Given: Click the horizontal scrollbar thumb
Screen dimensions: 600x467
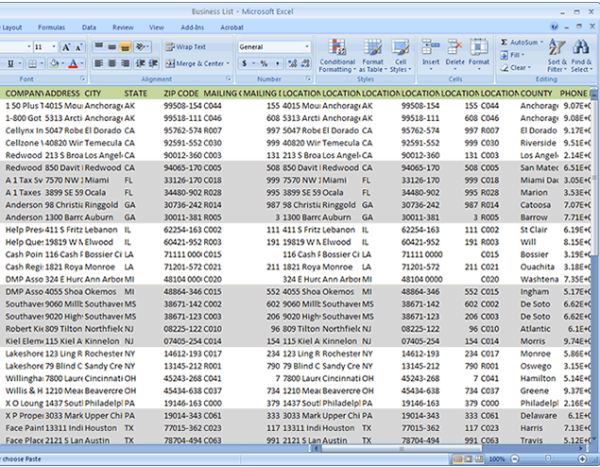Looking at the screenshot, I should point(401,449).
